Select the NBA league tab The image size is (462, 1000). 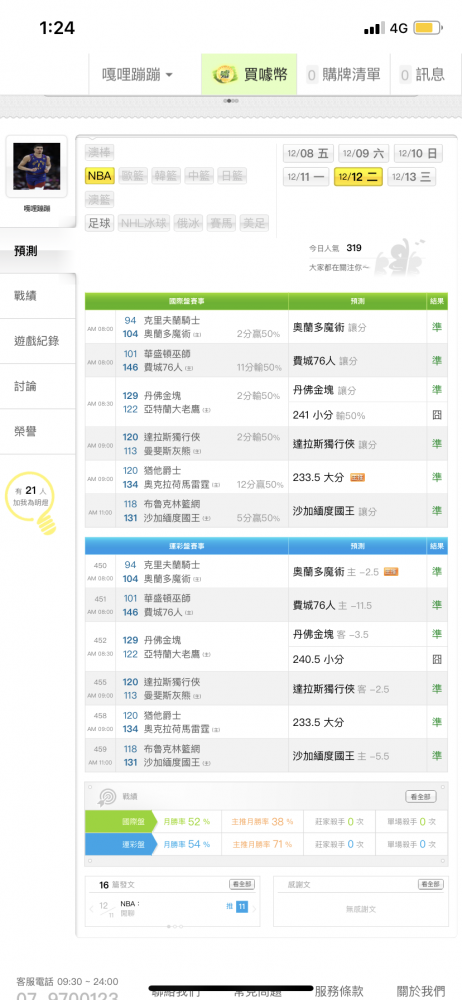100,176
